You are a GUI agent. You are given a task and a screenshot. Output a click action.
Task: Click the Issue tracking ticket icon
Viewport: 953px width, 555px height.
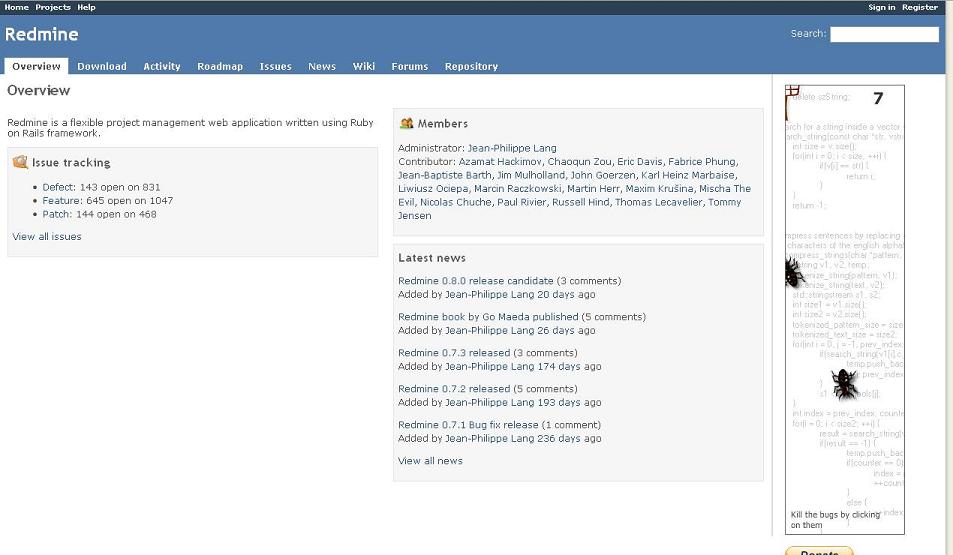pyautogui.click(x=20, y=162)
